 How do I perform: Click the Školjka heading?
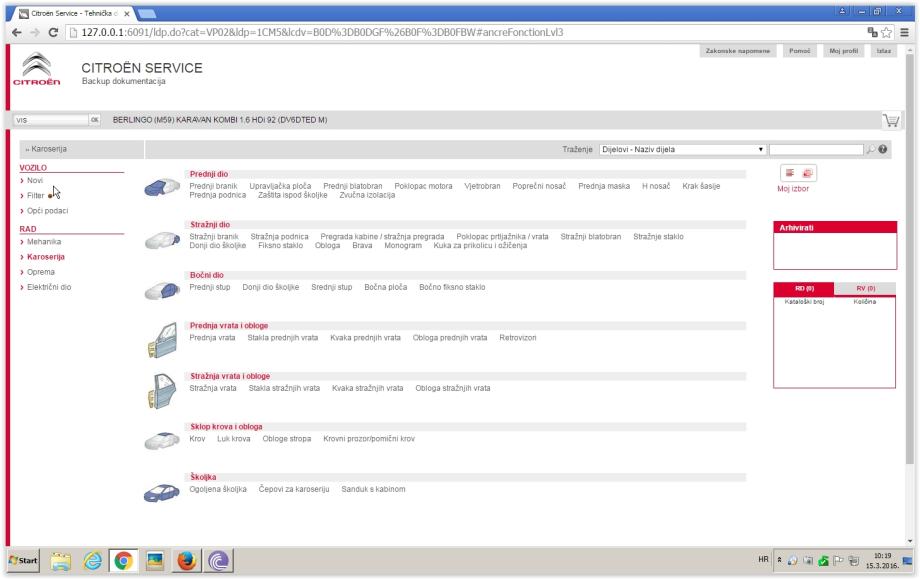point(203,477)
